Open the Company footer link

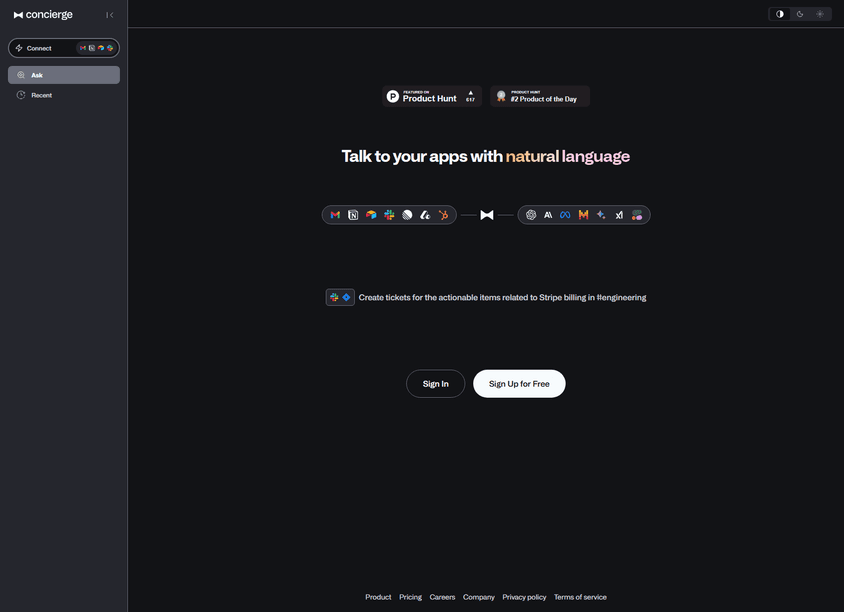point(479,597)
